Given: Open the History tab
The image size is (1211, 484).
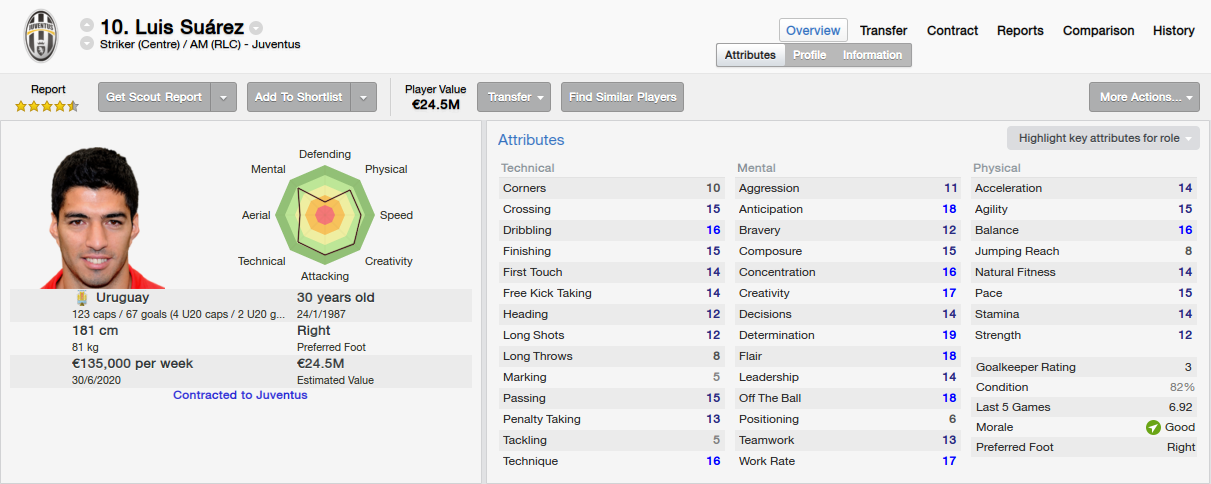Looking at the screenshot, I should coord(1173,31).
